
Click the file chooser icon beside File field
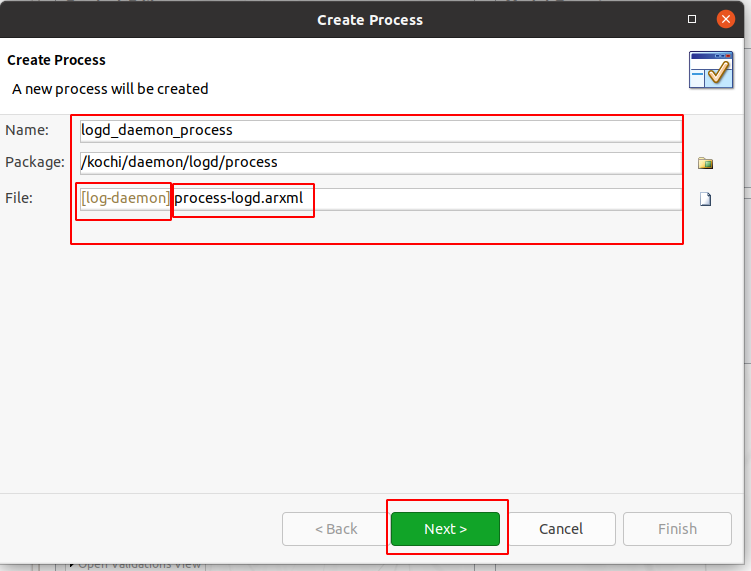705,199
